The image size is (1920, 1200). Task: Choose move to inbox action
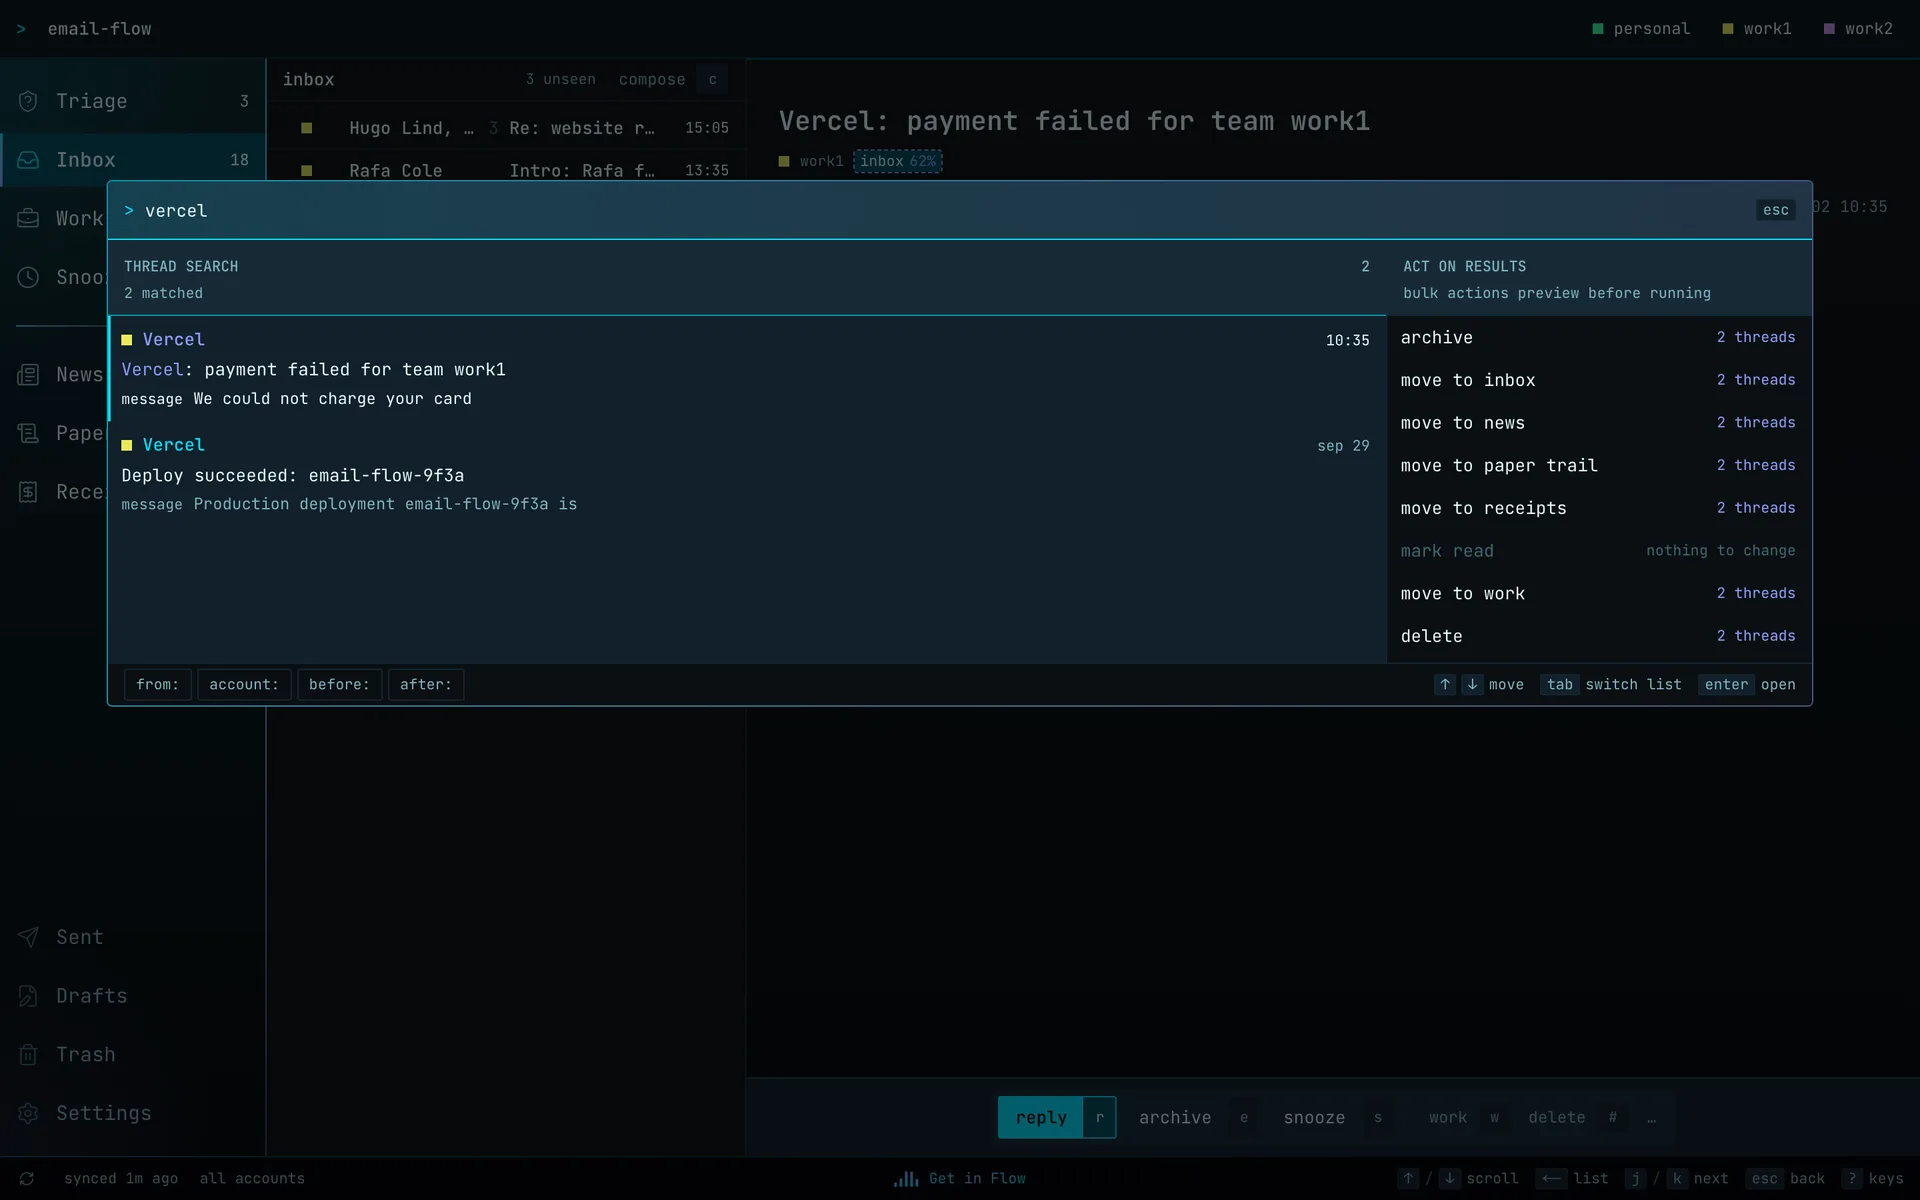click(1599, 380)
